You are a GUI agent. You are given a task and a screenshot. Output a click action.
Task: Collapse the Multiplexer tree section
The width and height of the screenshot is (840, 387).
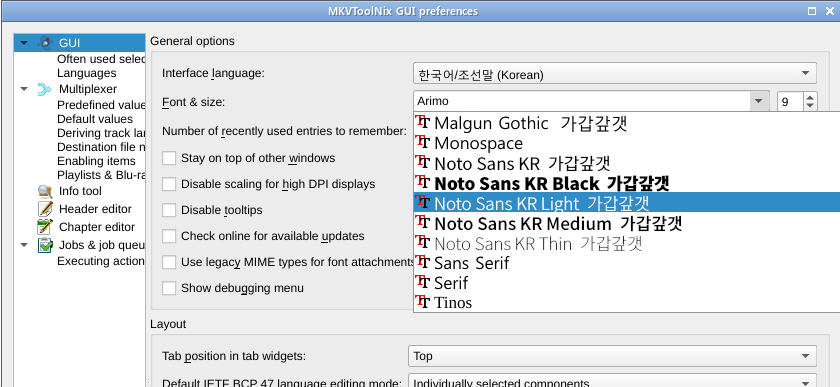tap(24, 89)
